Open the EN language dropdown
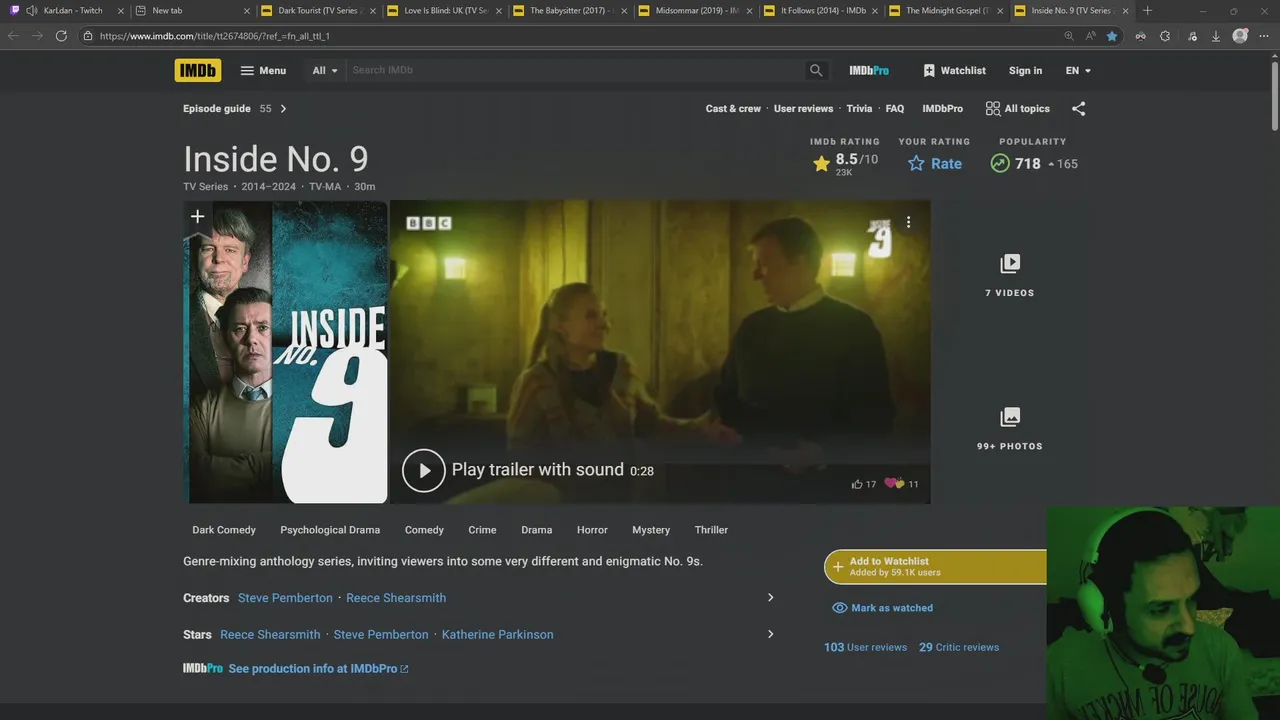This screenshot has height=720, width=1280. tap(1078, 70)
